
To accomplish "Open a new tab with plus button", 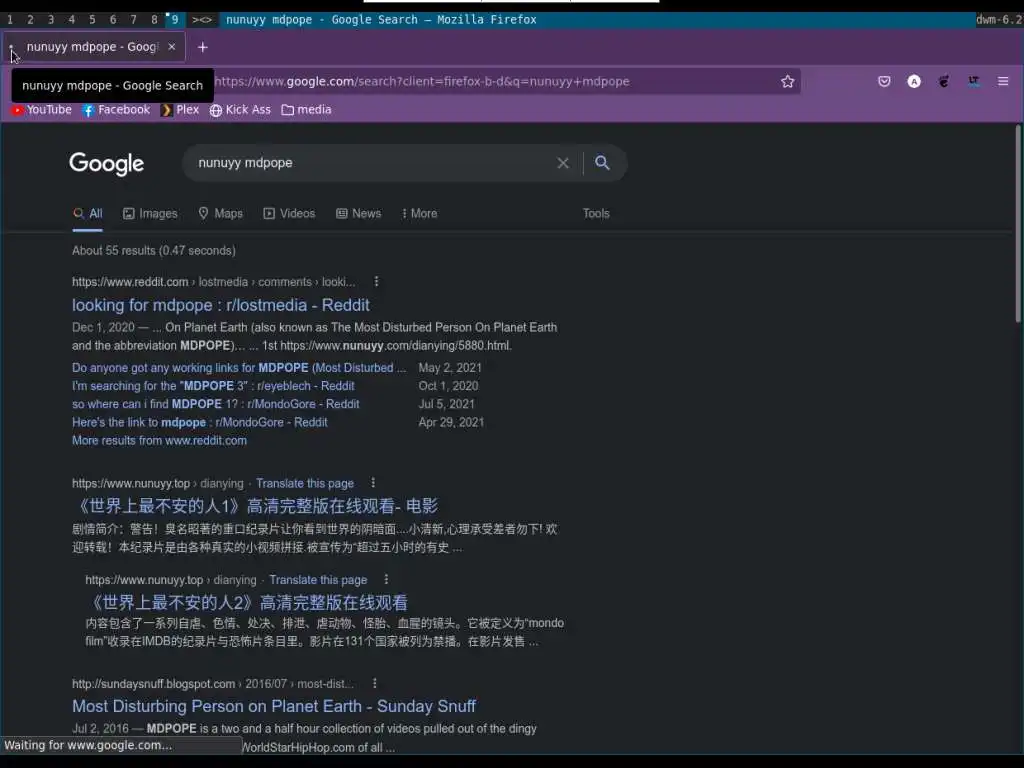I will click(x=202, y=47).
